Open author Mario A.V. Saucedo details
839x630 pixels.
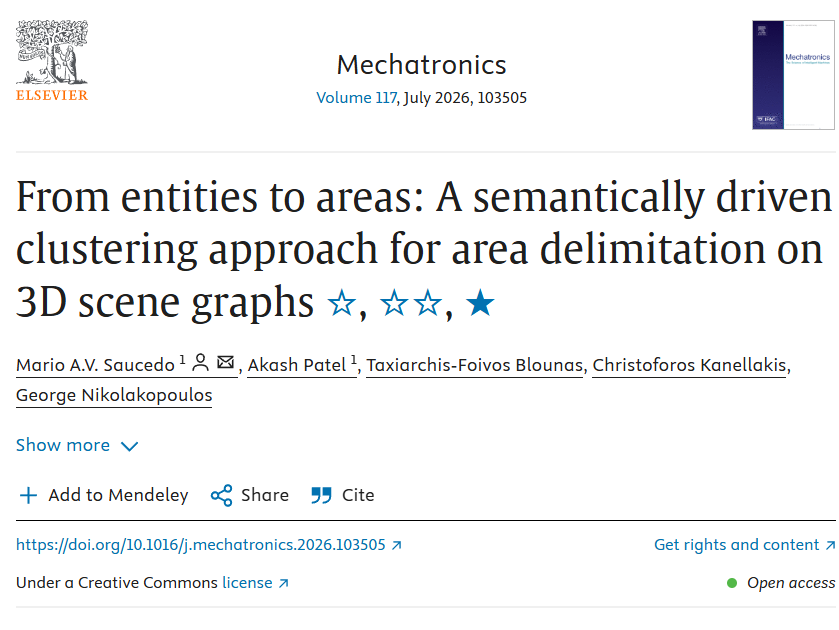point(95,365)
